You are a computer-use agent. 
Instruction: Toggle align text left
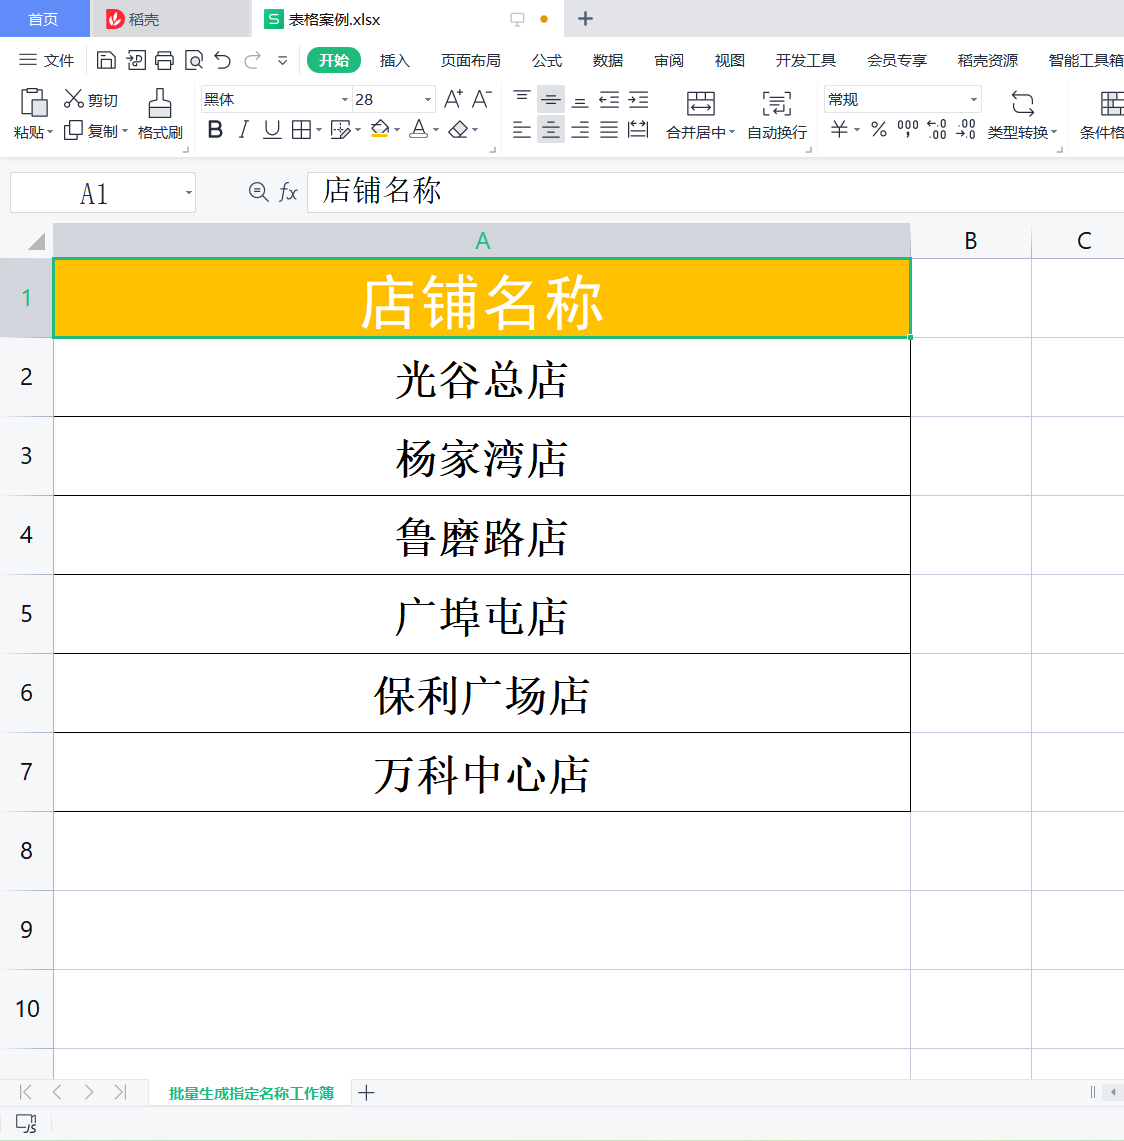coord(522,130)
